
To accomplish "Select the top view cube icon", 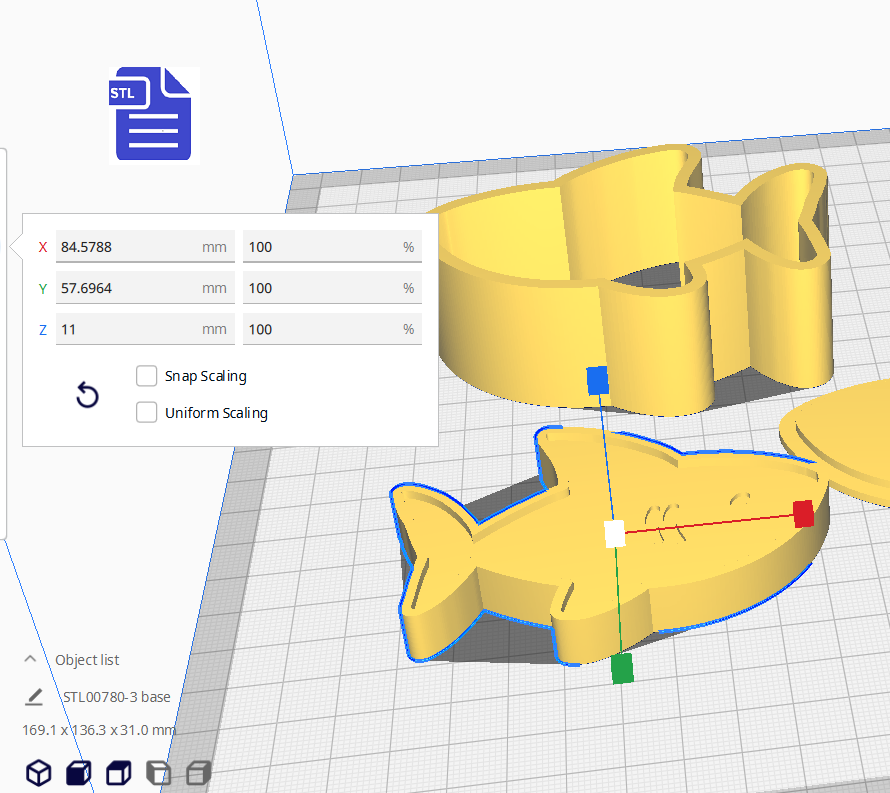I will (x=119, y=772).
